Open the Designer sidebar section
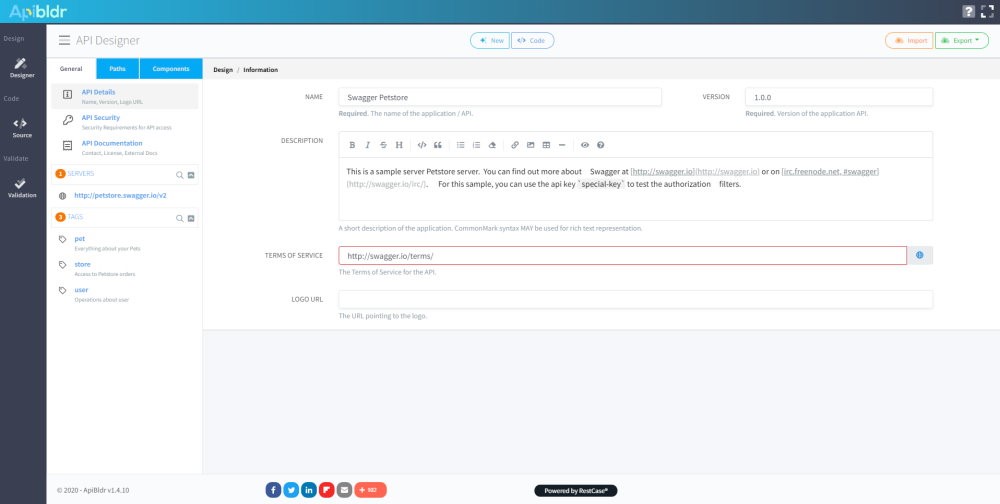 point(22,68)
